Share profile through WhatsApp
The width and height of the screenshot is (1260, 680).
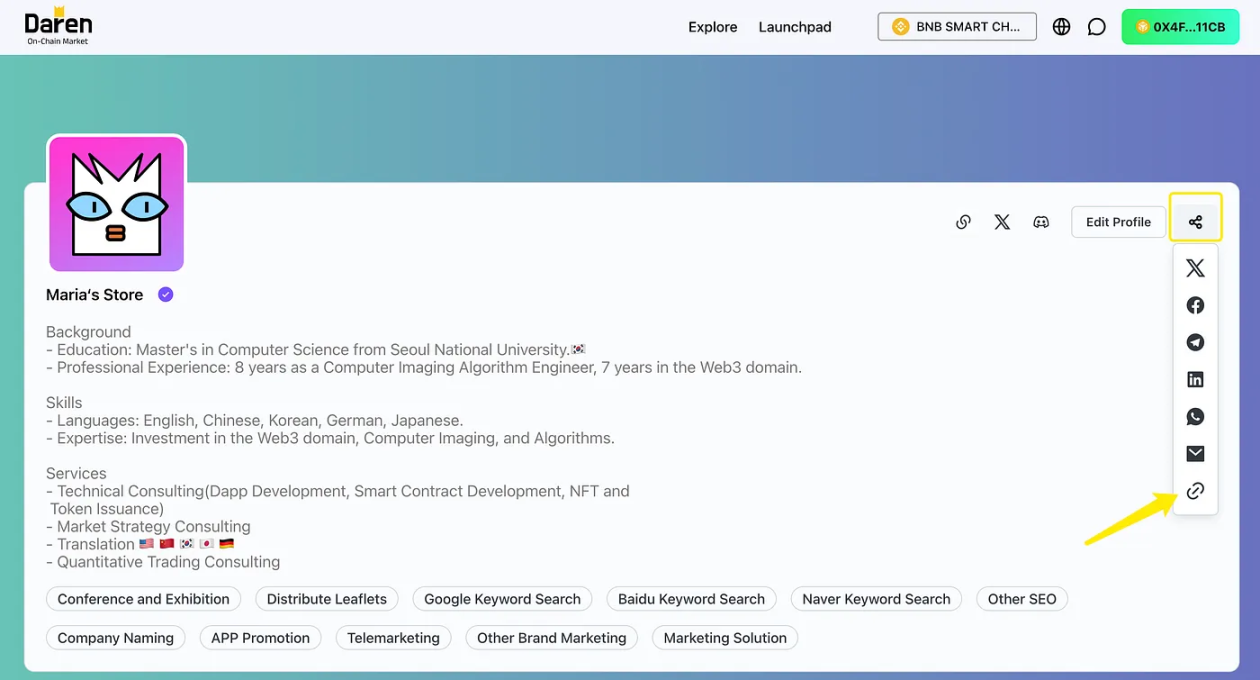point(1195,416)
